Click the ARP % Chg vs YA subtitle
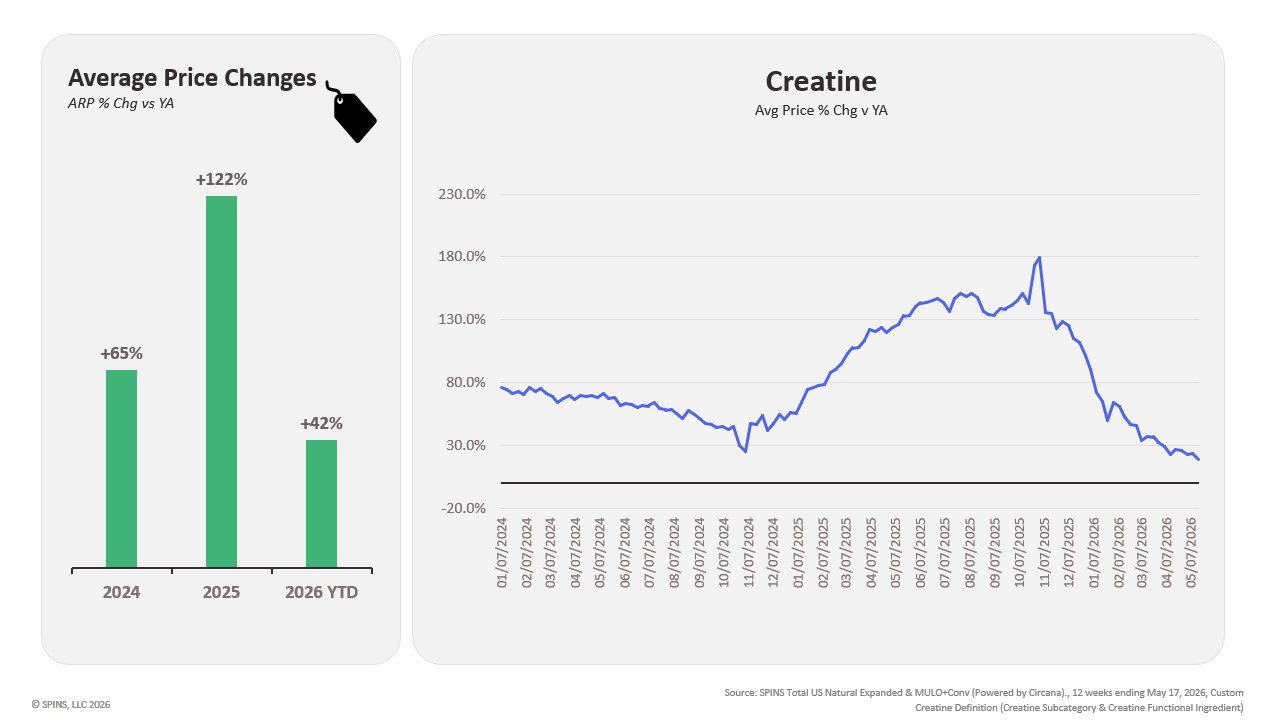 tap(121, 103)
